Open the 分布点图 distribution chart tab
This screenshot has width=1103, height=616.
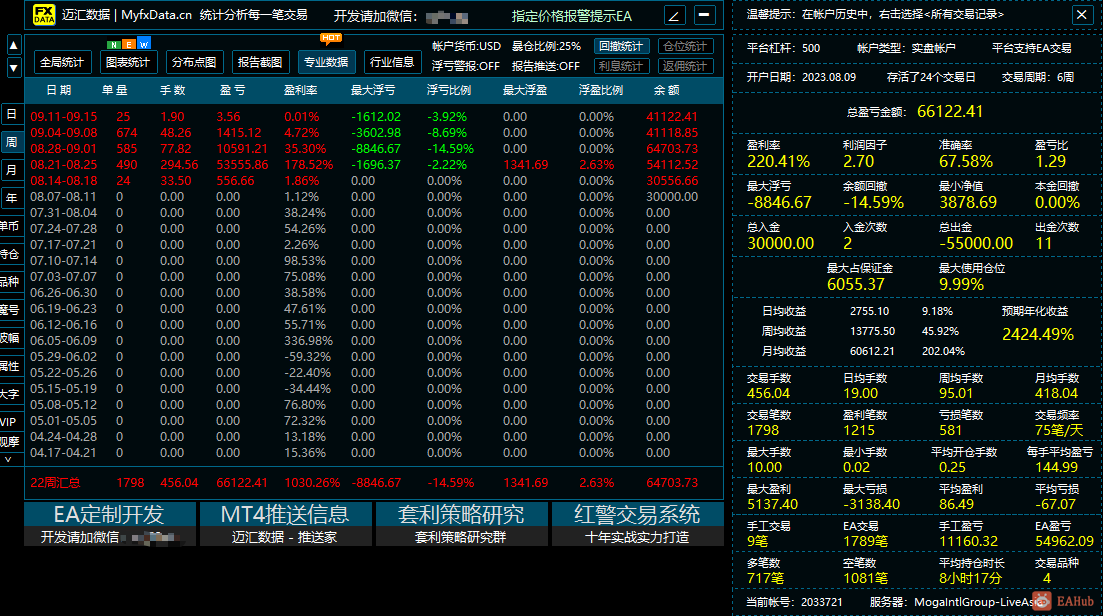[194, 62]
